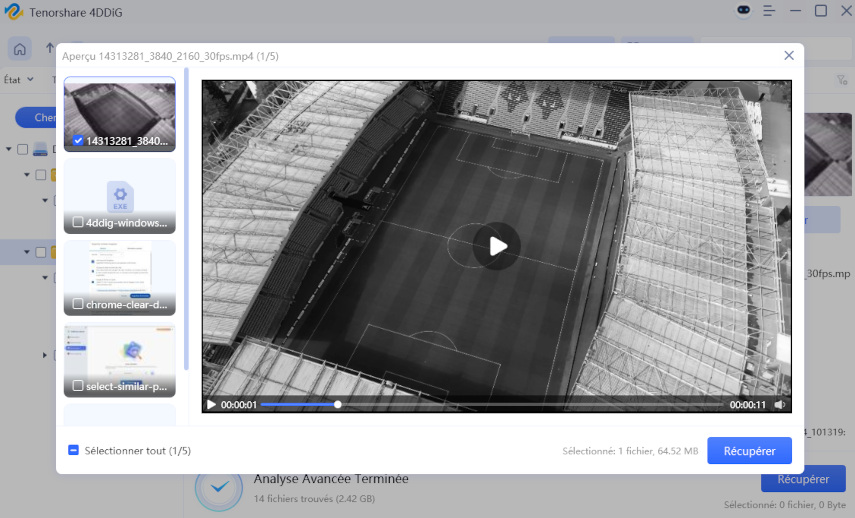Play the video with the center play button
The image size is (855, 518).
497,246
